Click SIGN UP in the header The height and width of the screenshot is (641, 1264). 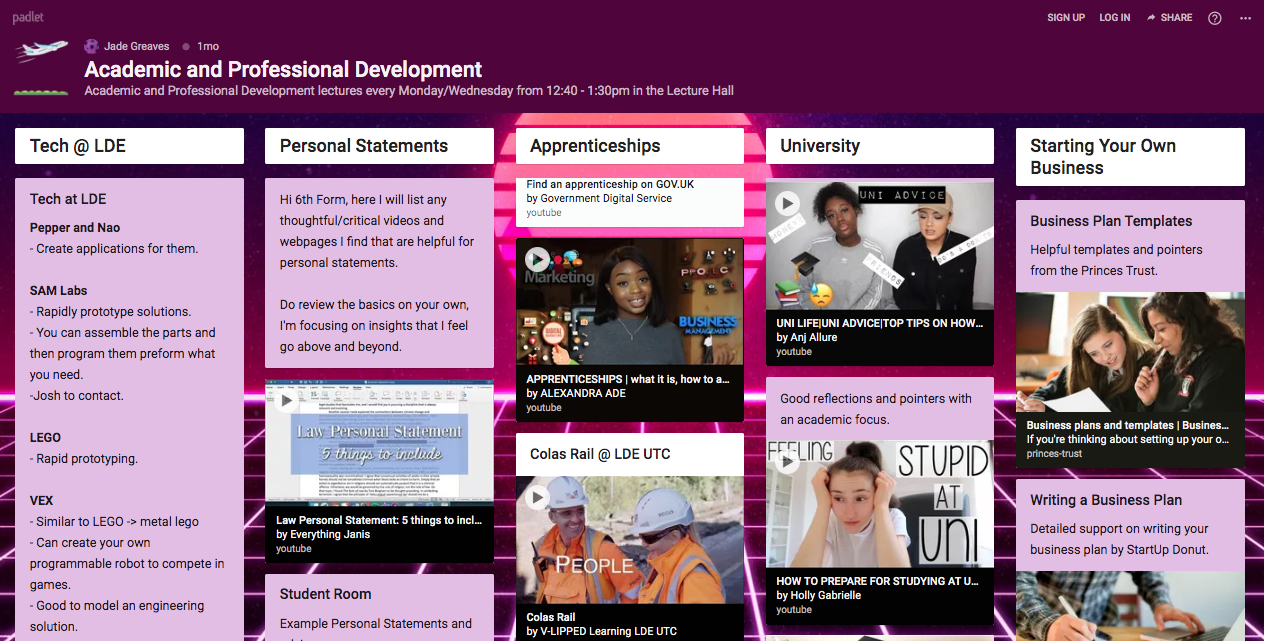[x=1066, y=18]
